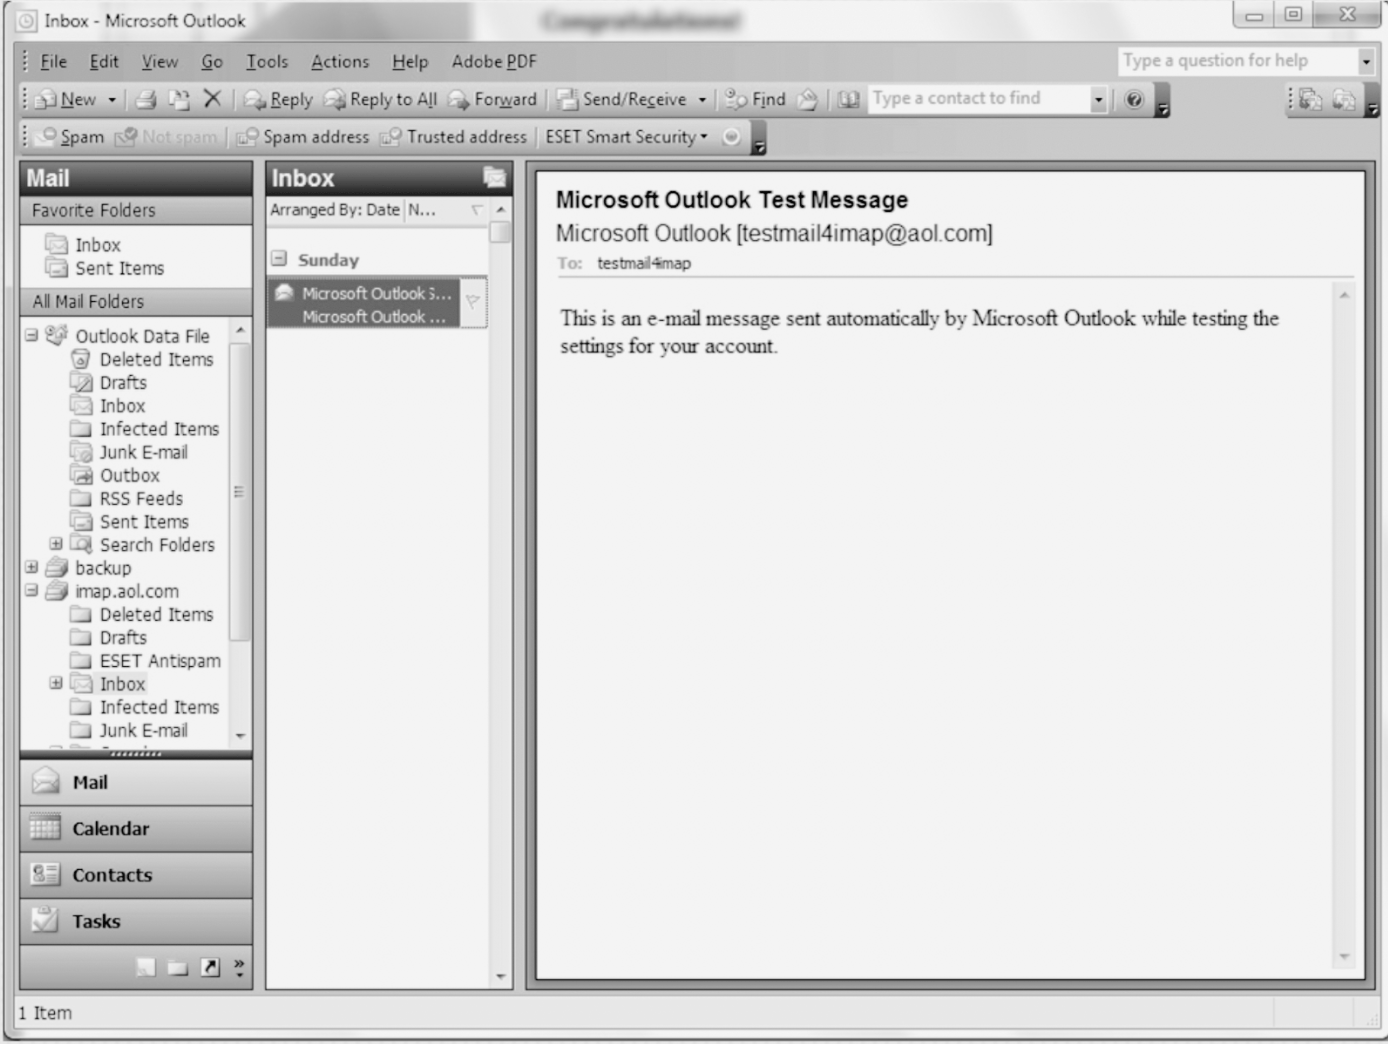Forward the selected message
The height and width of the screenshot is (1044, 1388).
492,99
